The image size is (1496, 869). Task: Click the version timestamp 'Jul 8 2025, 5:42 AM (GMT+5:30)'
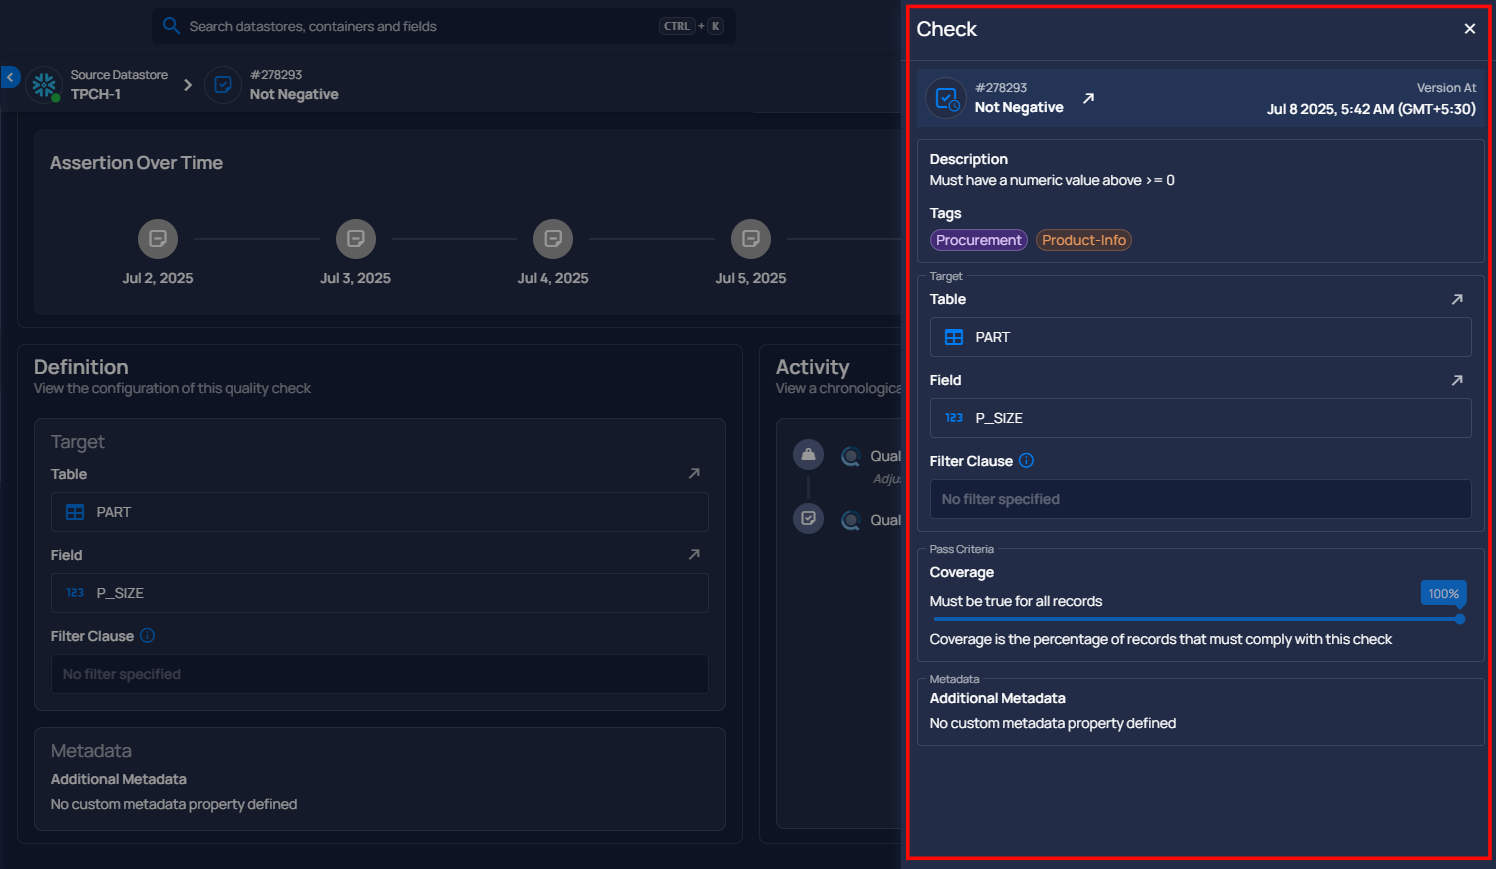tap(1371, 109)
